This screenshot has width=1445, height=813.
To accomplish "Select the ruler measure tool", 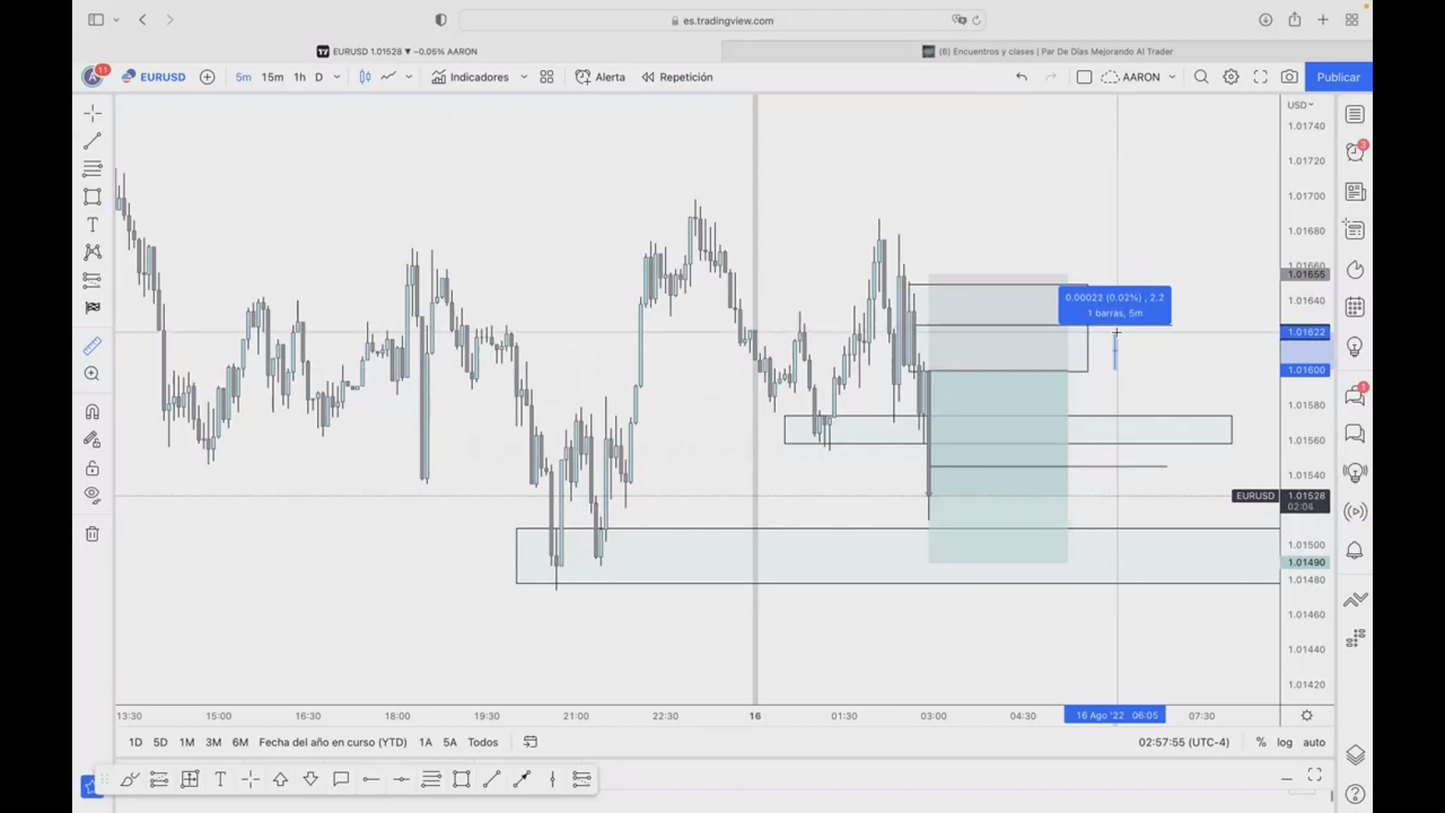I will pyautogui.click(x=92, y=346).
